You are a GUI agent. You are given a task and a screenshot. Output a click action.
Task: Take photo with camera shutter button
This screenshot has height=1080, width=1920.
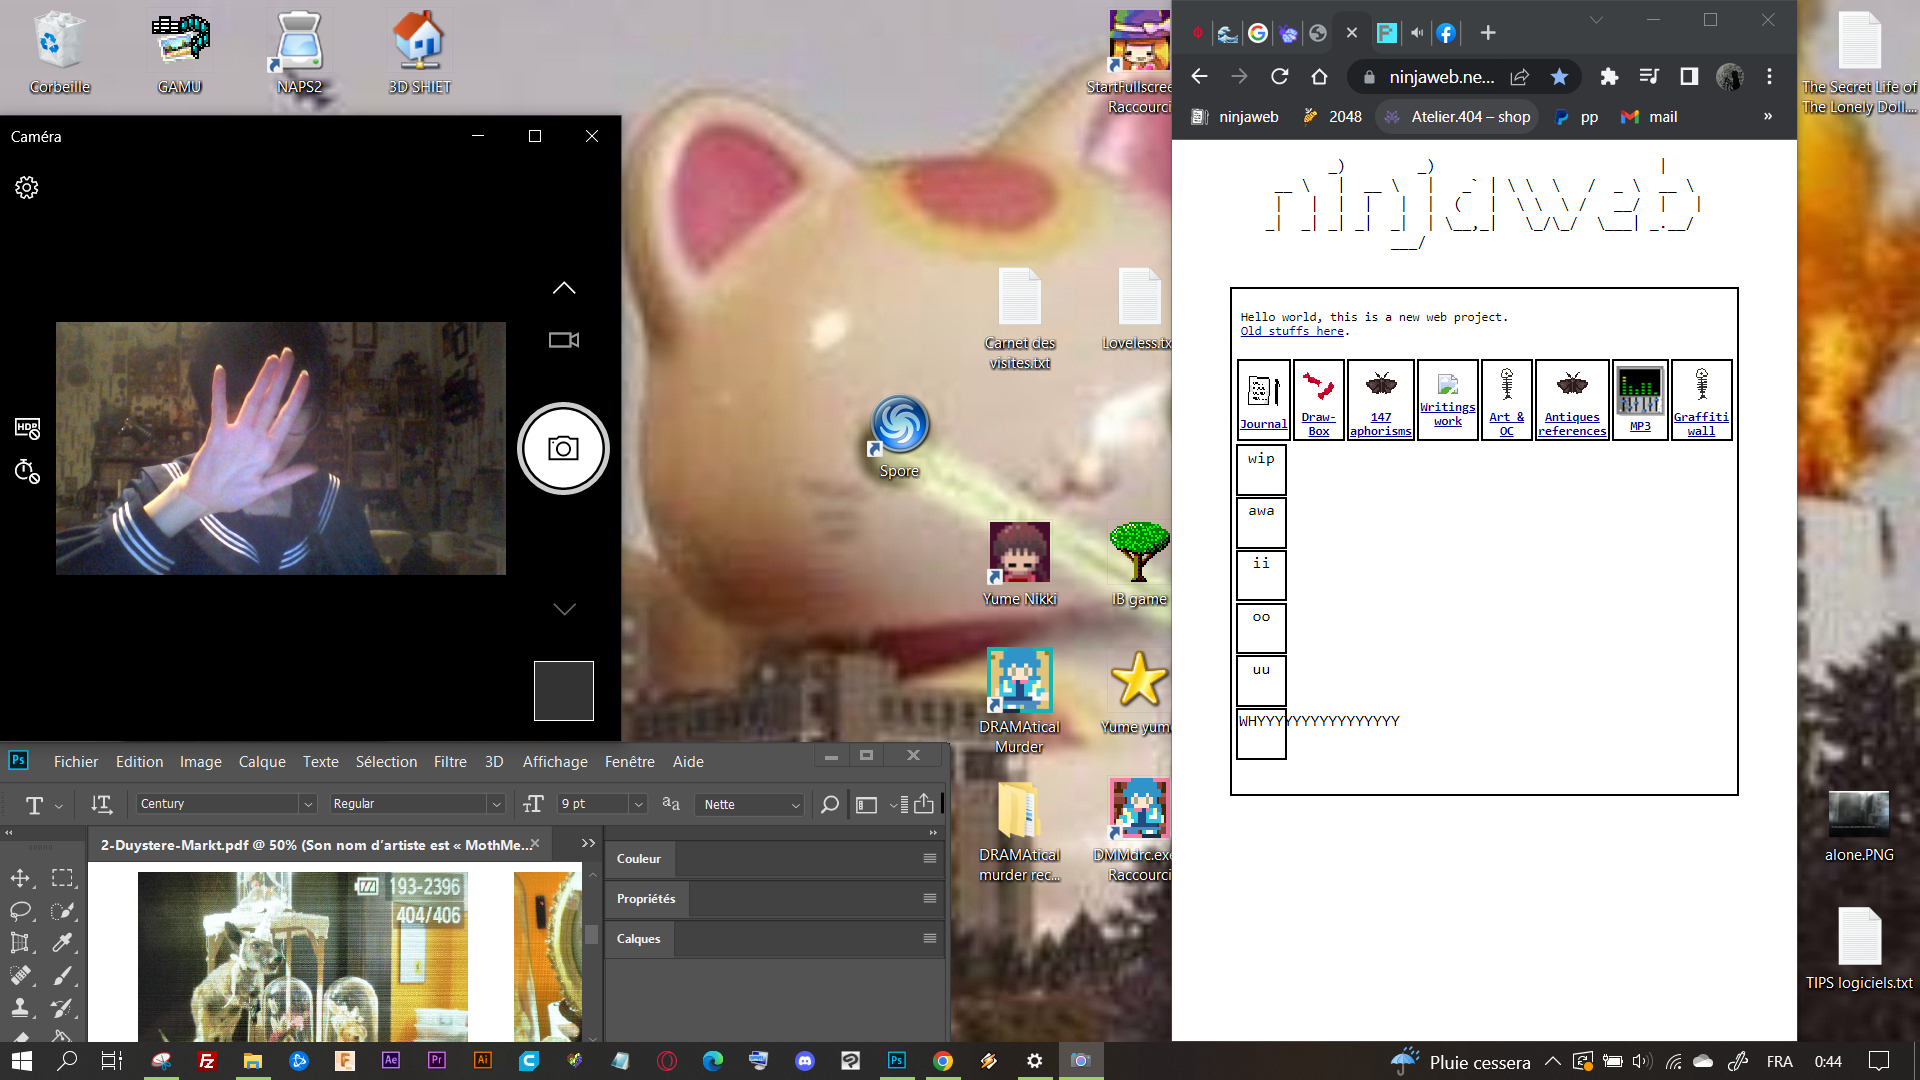(563, 449)
